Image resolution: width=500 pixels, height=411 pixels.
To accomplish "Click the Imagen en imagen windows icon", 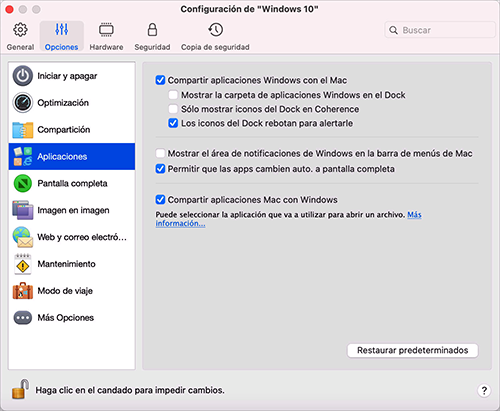I will [x=23, y=210].
